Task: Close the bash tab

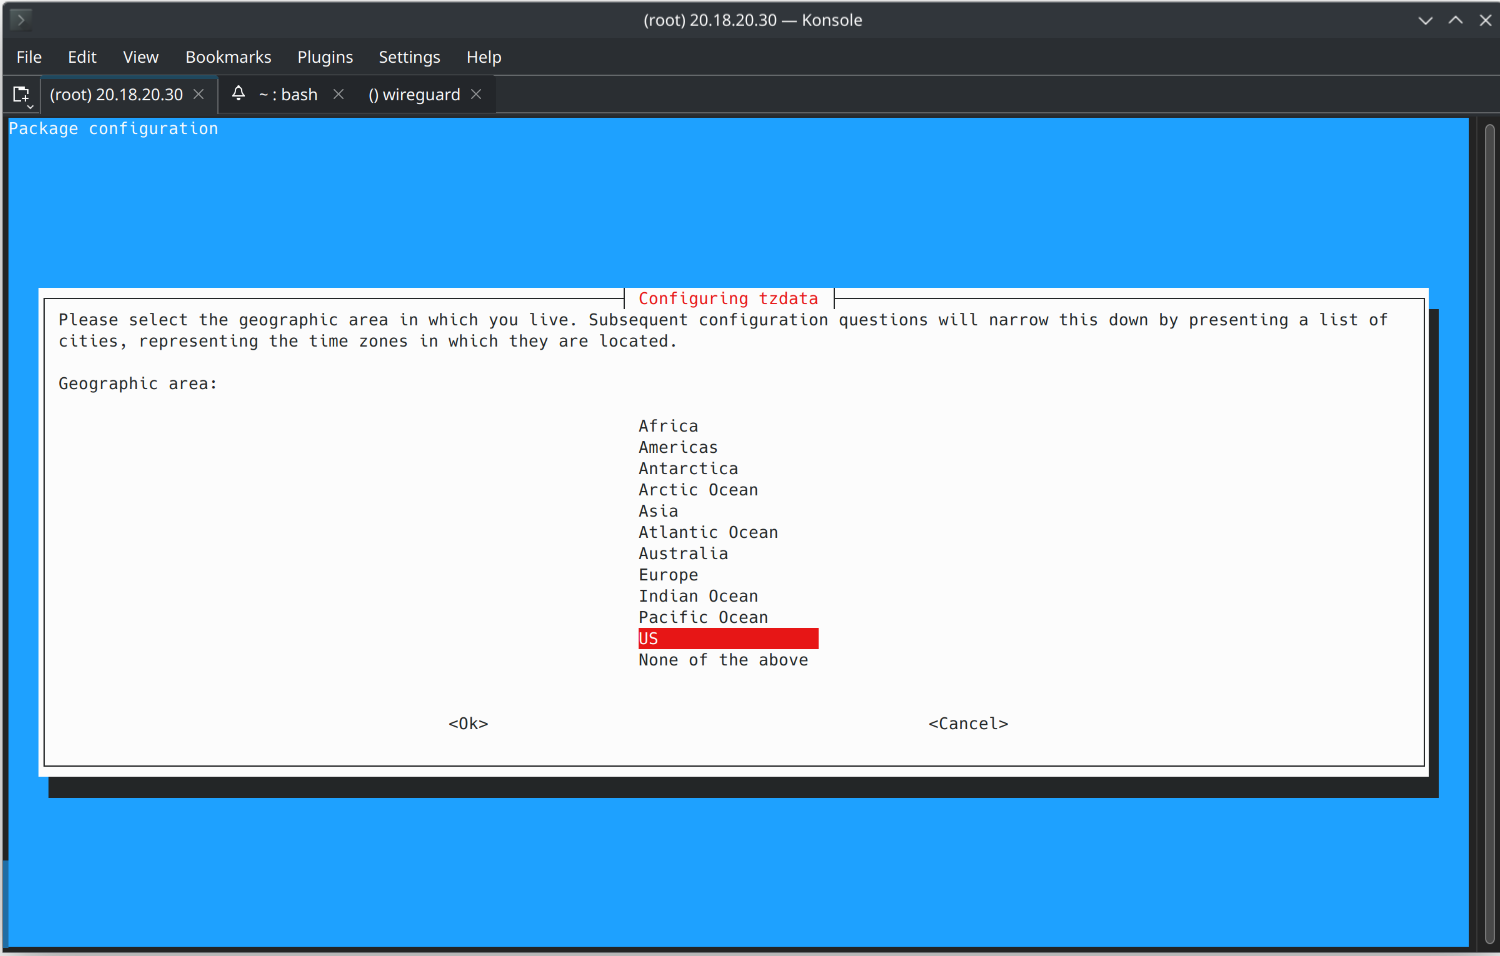Action: (339, 94)
